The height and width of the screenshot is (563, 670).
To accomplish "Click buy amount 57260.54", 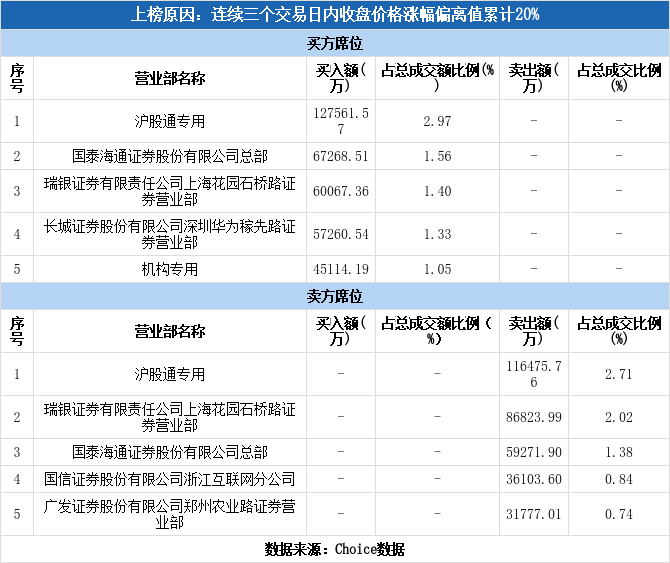I will tap(341, 234).
